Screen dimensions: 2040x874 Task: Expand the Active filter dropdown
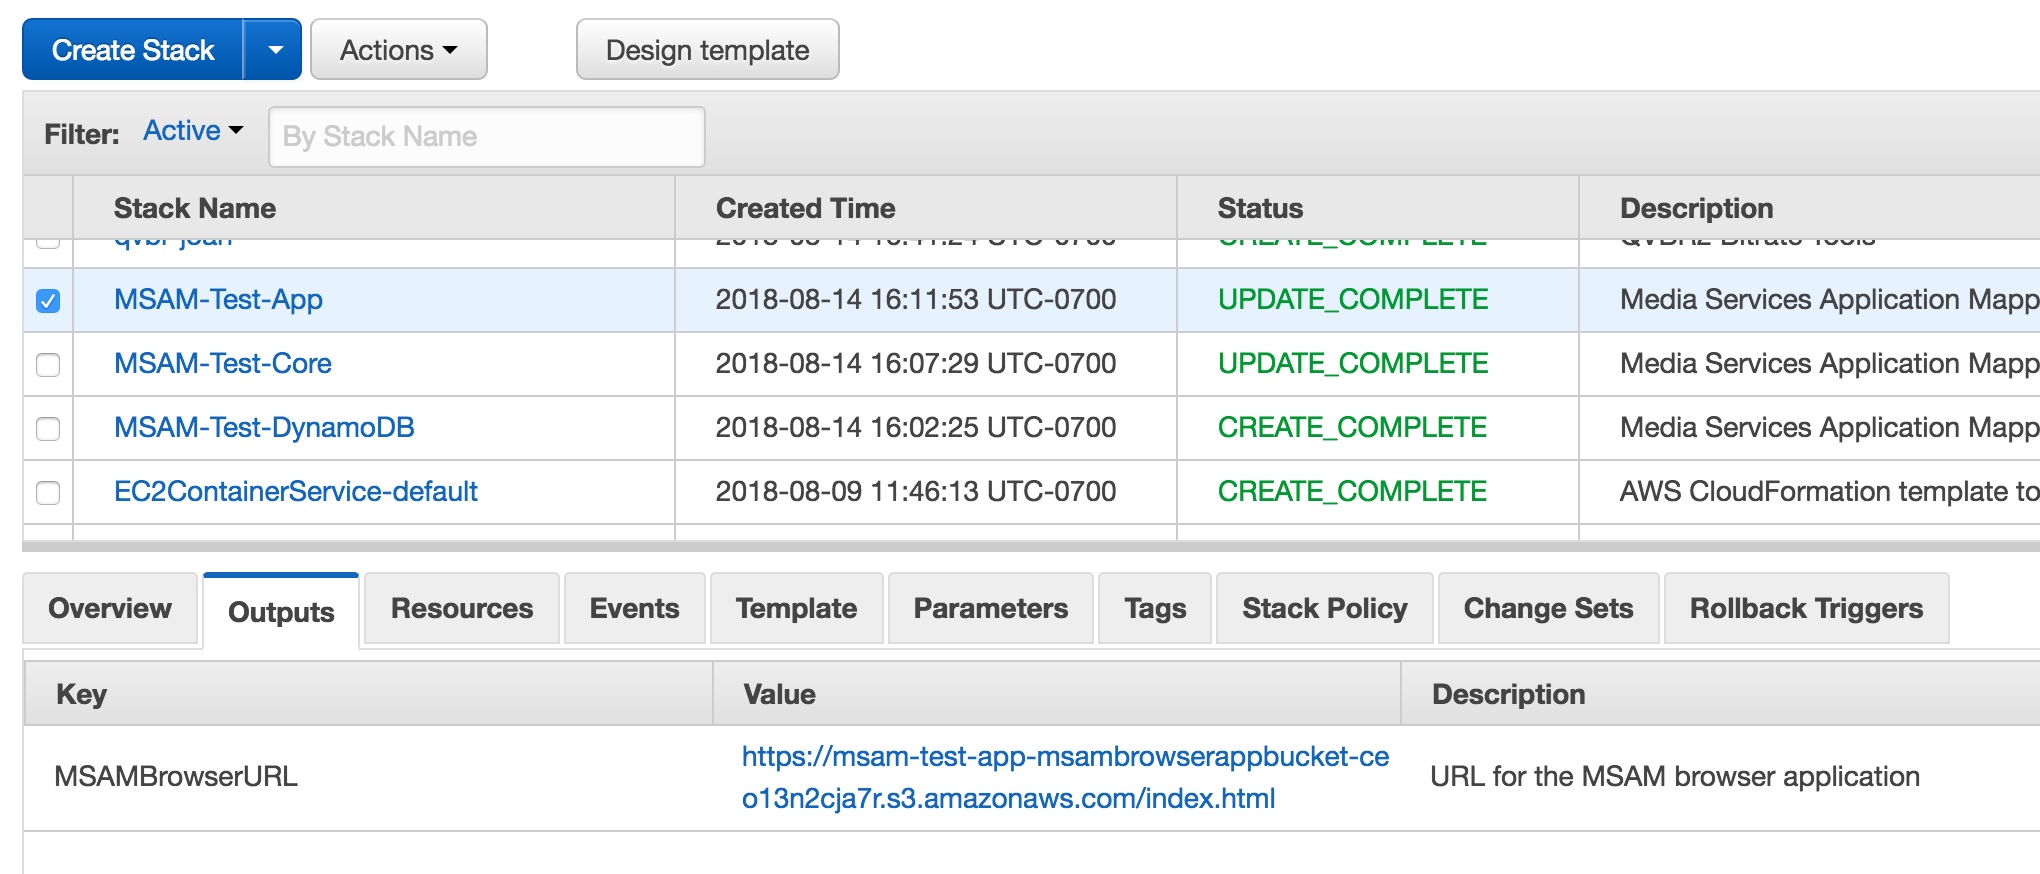193,131
